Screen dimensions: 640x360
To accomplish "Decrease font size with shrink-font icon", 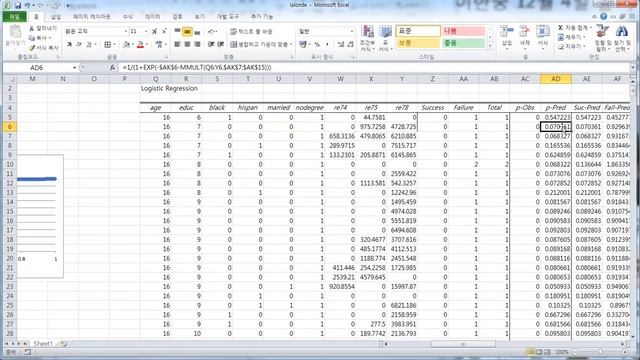I will (x=164, y=31).
